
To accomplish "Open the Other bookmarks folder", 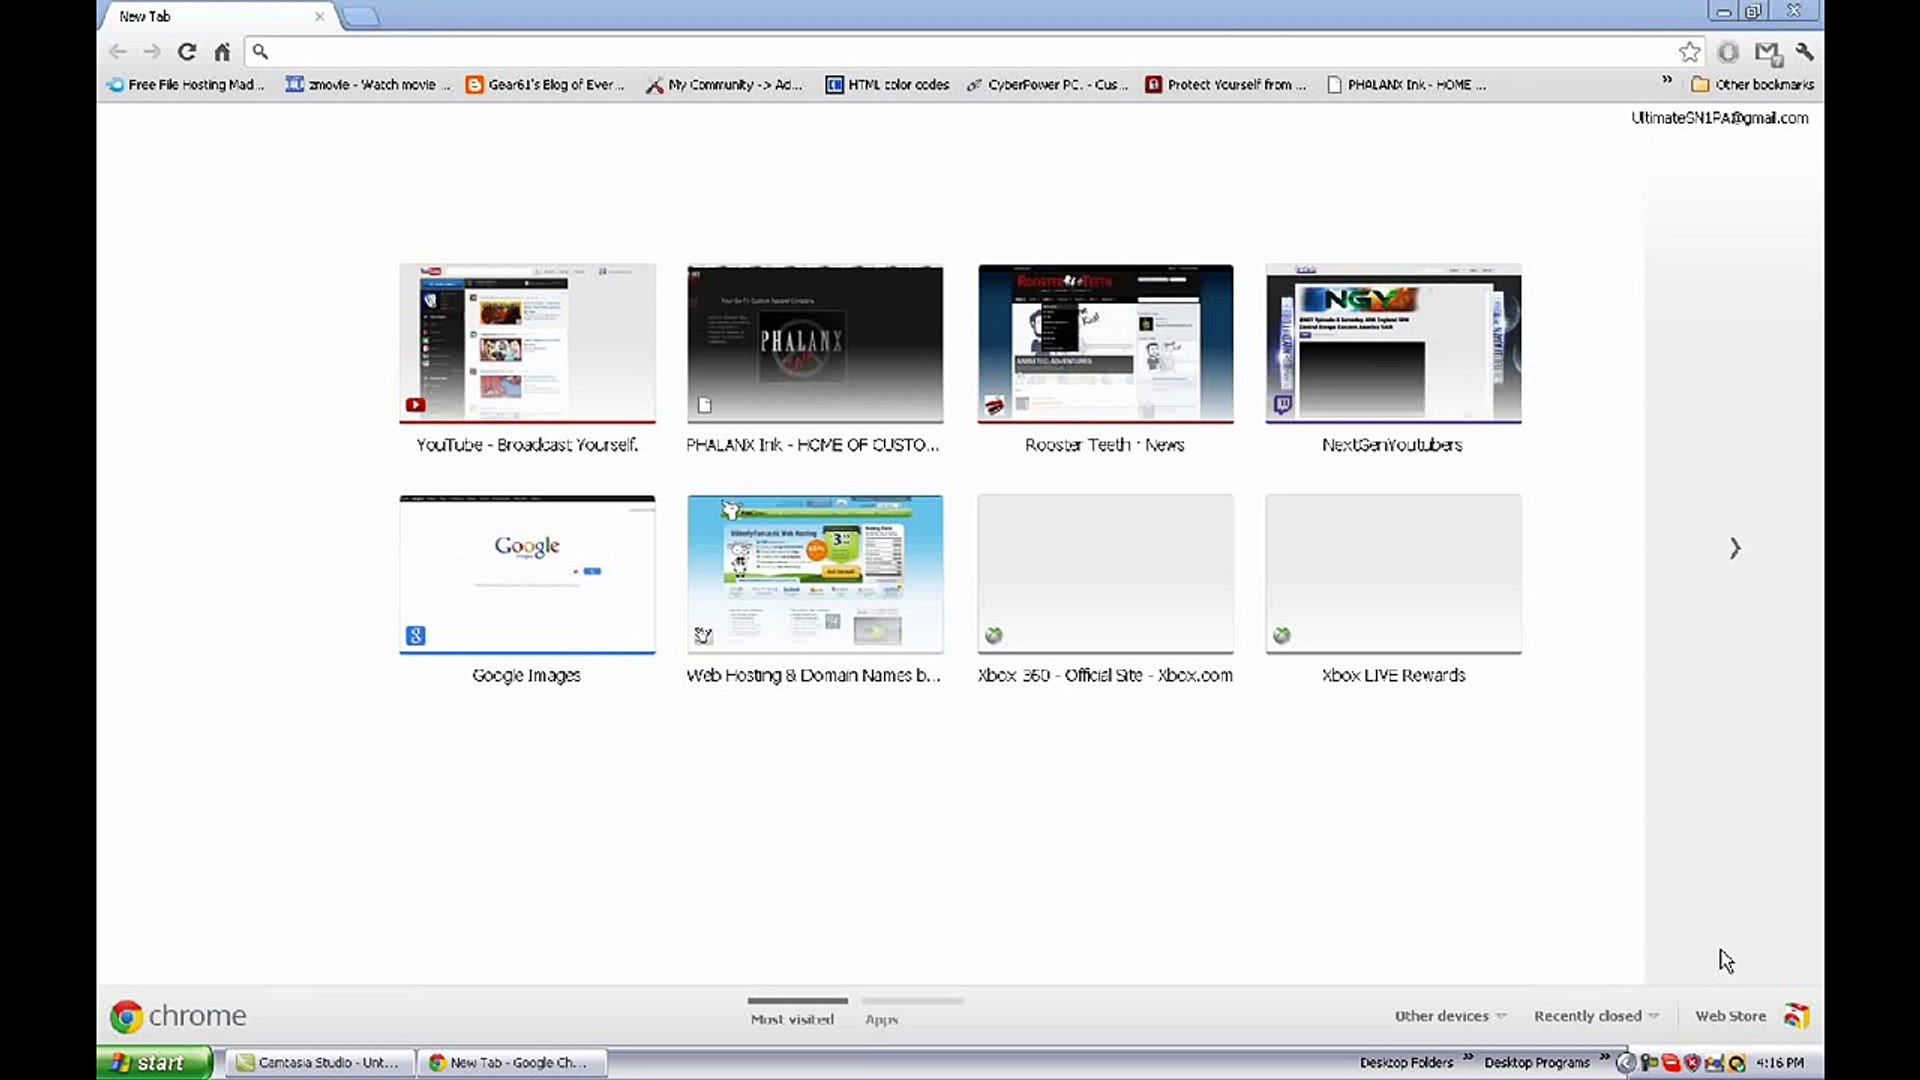I will pyautogui.click(x=1753, y=85).
